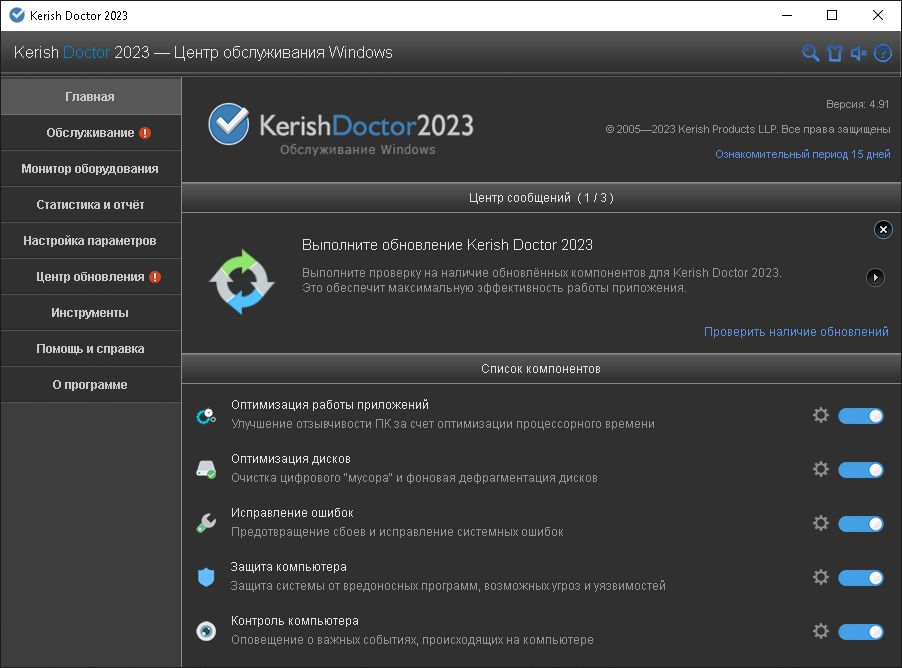
Task: Select the Исправление ошибок wrench icon
Action: 206,522
